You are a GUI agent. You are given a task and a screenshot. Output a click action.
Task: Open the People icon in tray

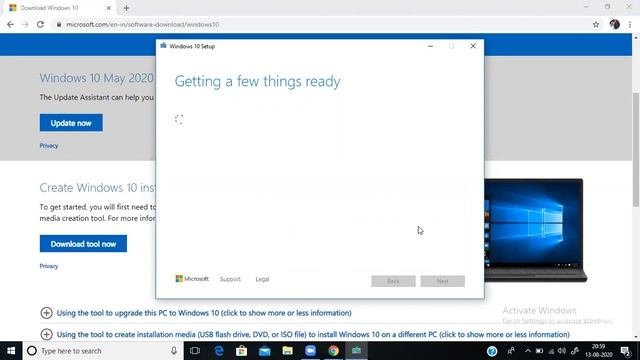(511, 351)
